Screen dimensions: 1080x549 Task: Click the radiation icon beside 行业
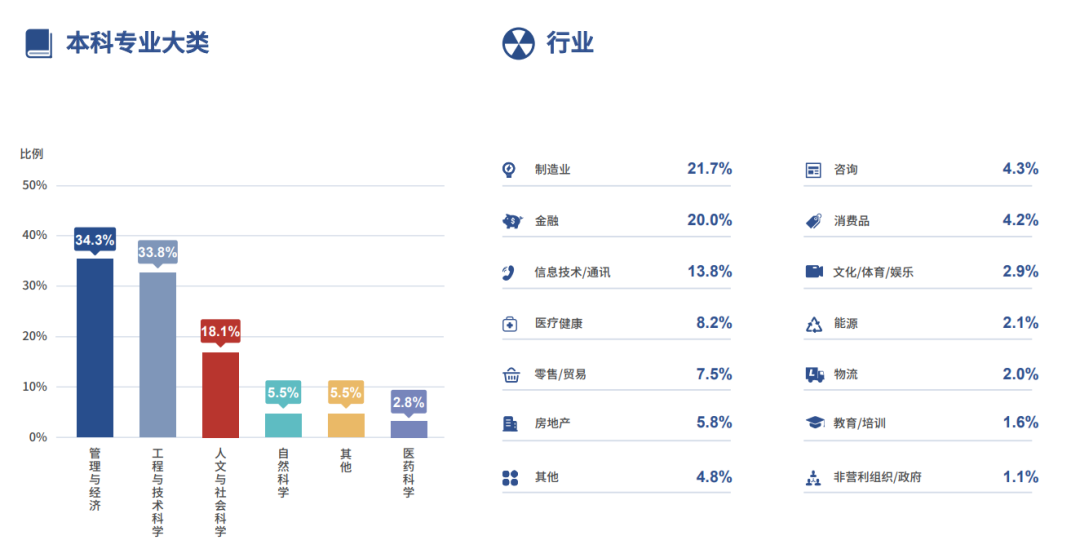pyautogui.click(x=518, y=43)
